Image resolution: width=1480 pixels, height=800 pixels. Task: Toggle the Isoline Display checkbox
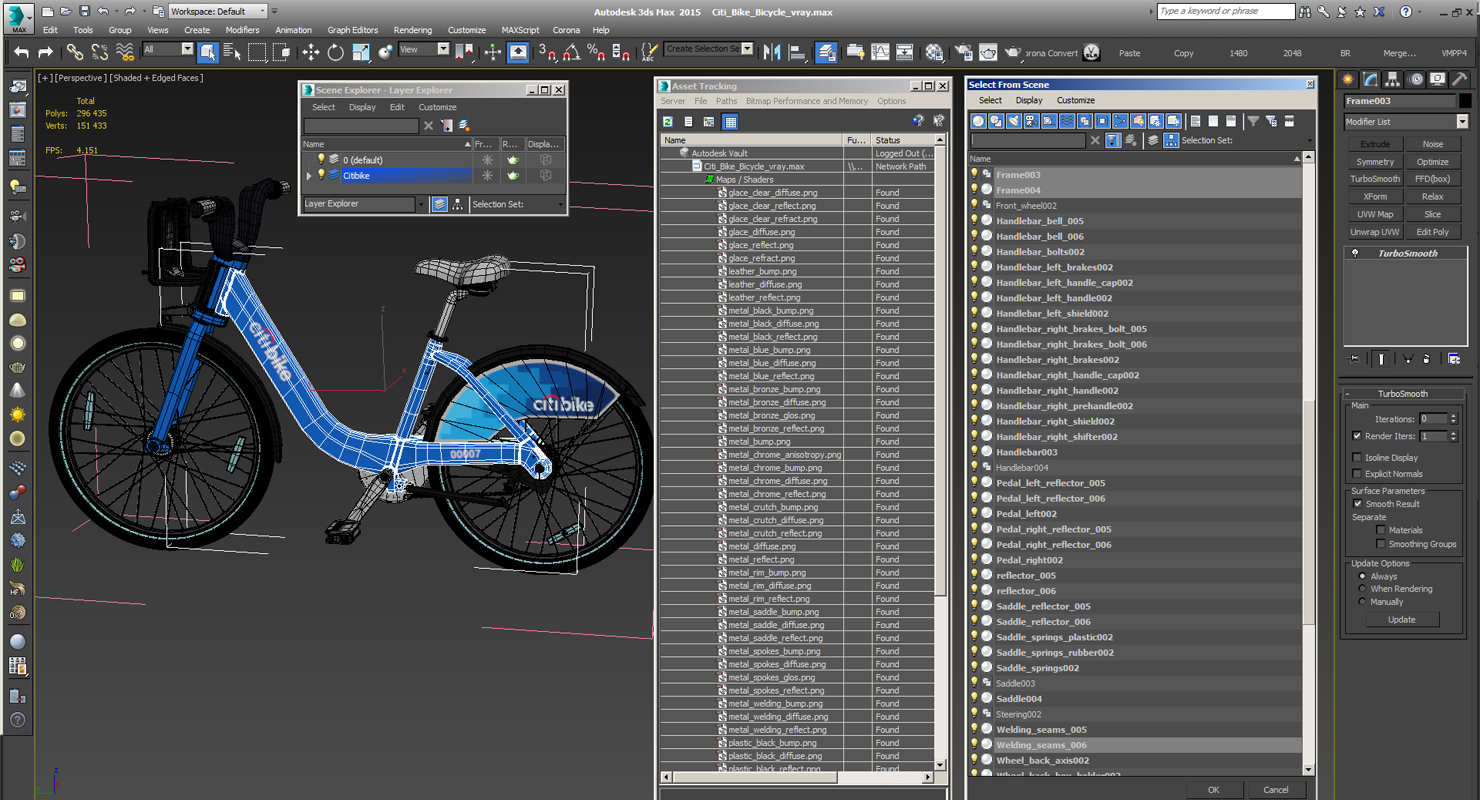click(1357, 458)
